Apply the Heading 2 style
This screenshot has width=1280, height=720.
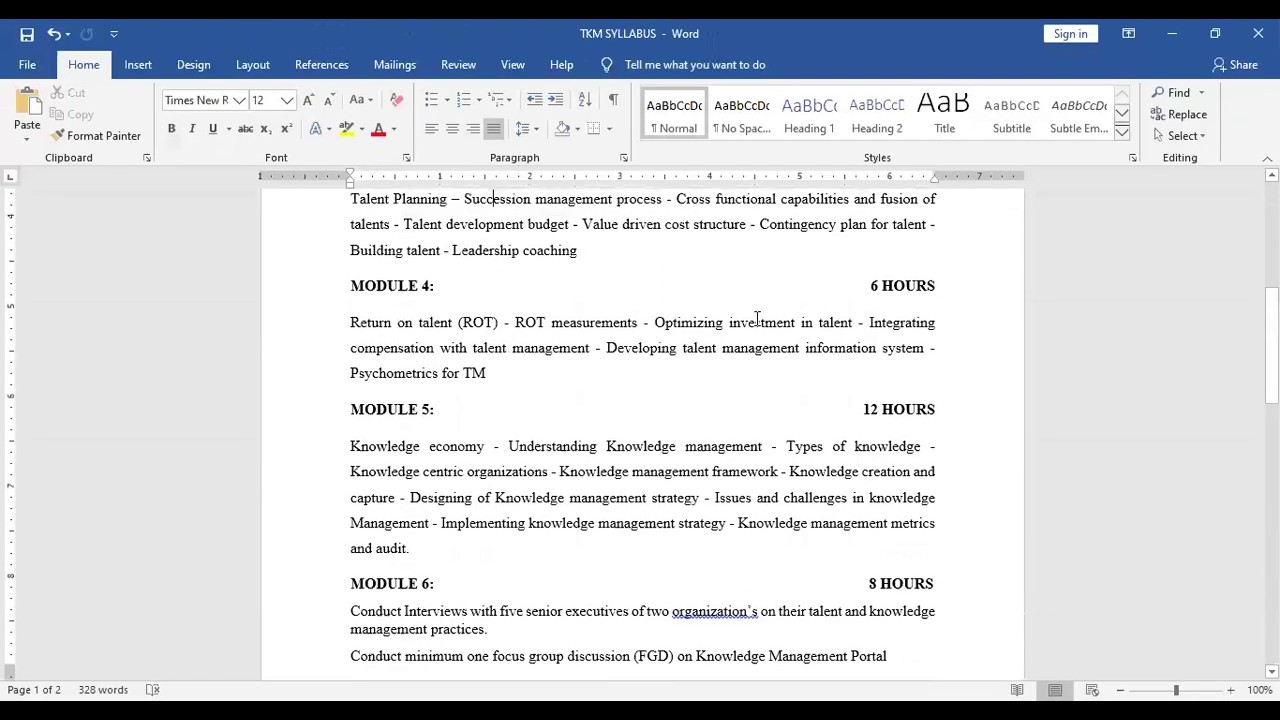tap(877, 113)
